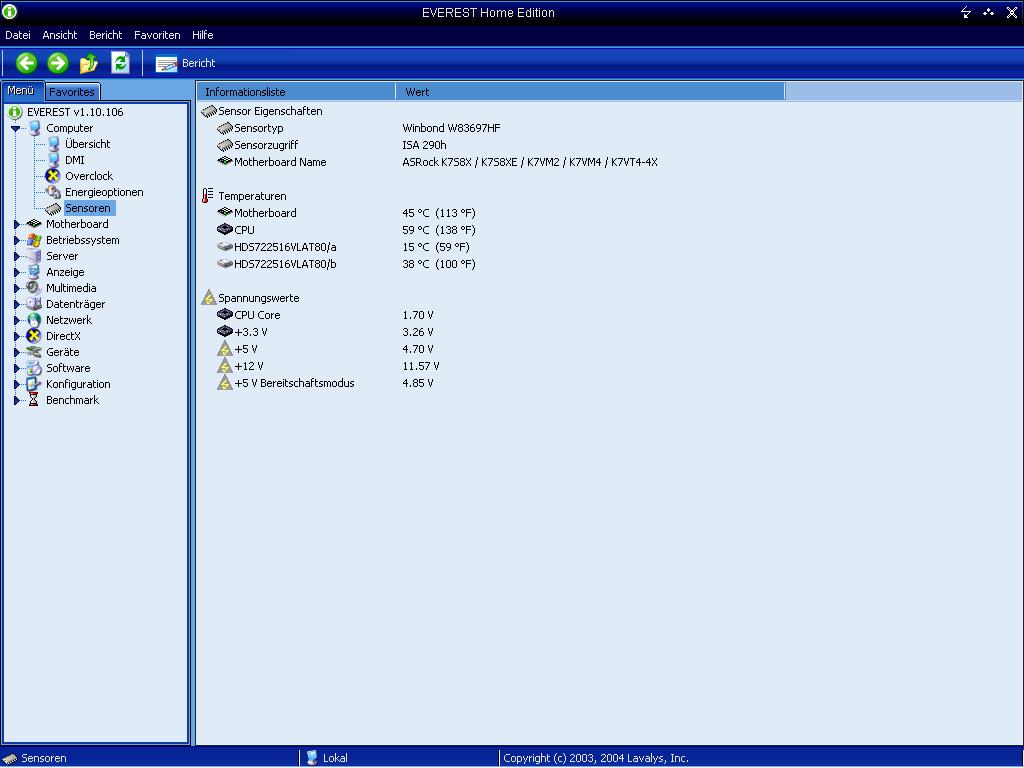Open the Bericht menu
This screenshot has width=1024, height=768.
click(x=105, y=35)
